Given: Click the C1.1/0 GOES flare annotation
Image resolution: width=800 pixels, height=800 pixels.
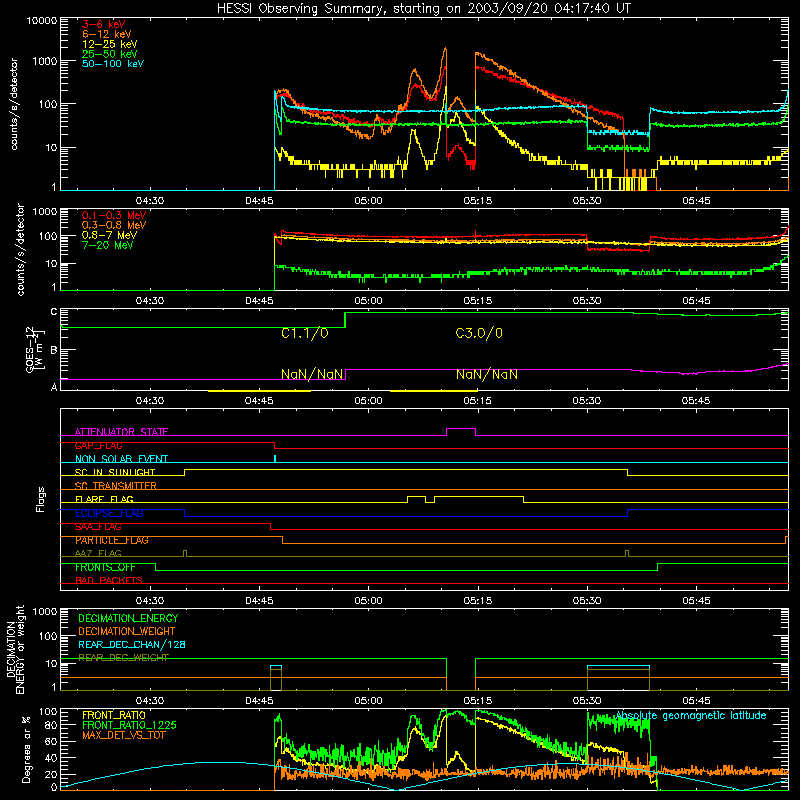Looking at the screenshot, I should (x=305, y=334).
